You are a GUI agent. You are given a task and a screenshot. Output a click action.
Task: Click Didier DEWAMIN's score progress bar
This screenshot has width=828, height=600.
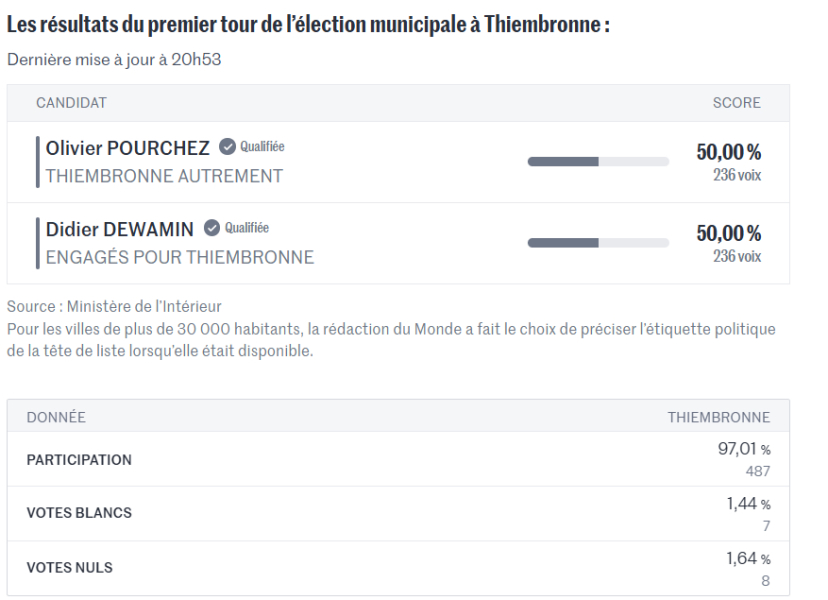[597, 241]
